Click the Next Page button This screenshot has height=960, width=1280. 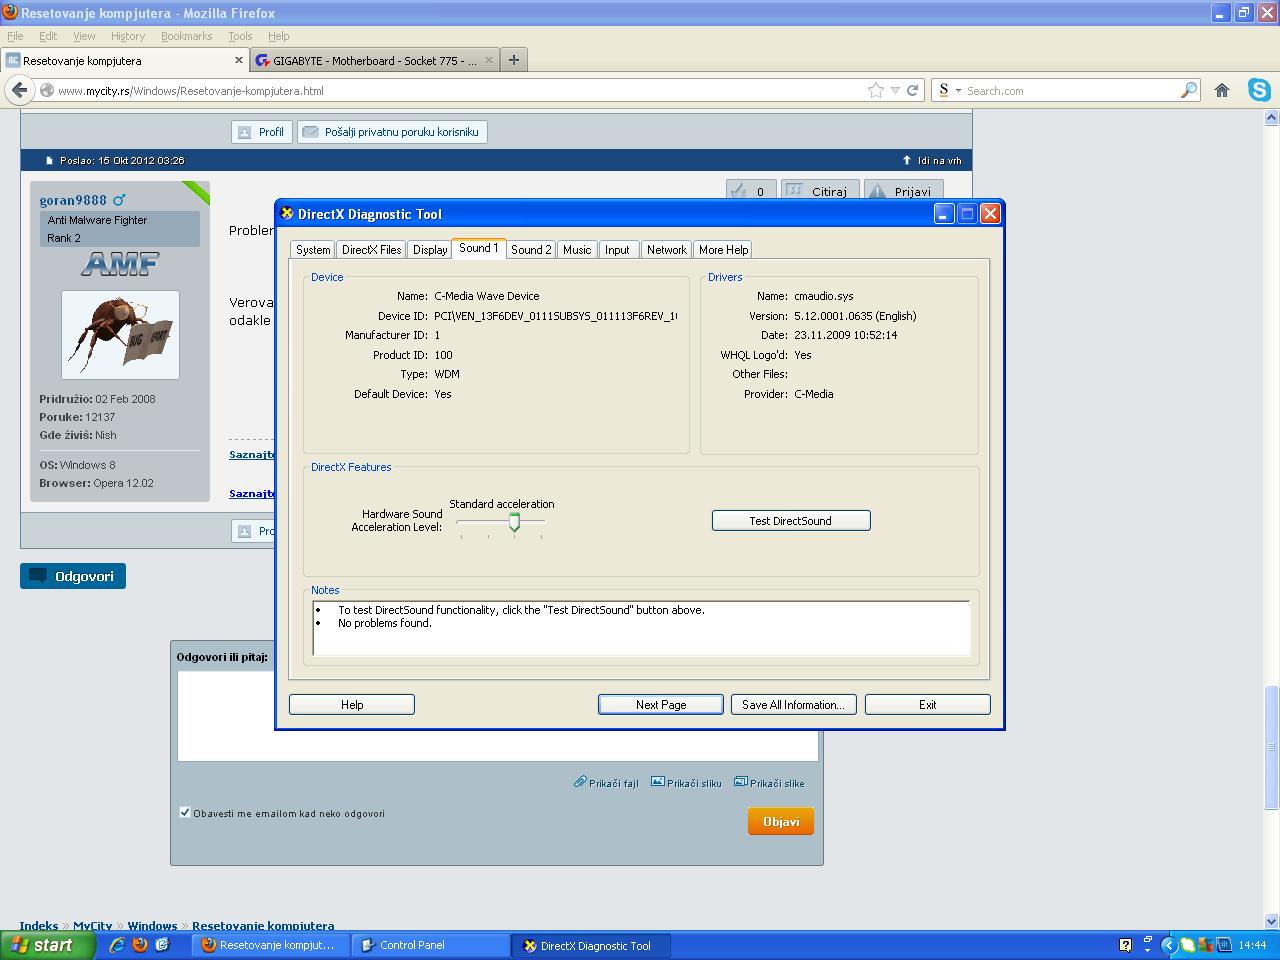coord(661,705)
